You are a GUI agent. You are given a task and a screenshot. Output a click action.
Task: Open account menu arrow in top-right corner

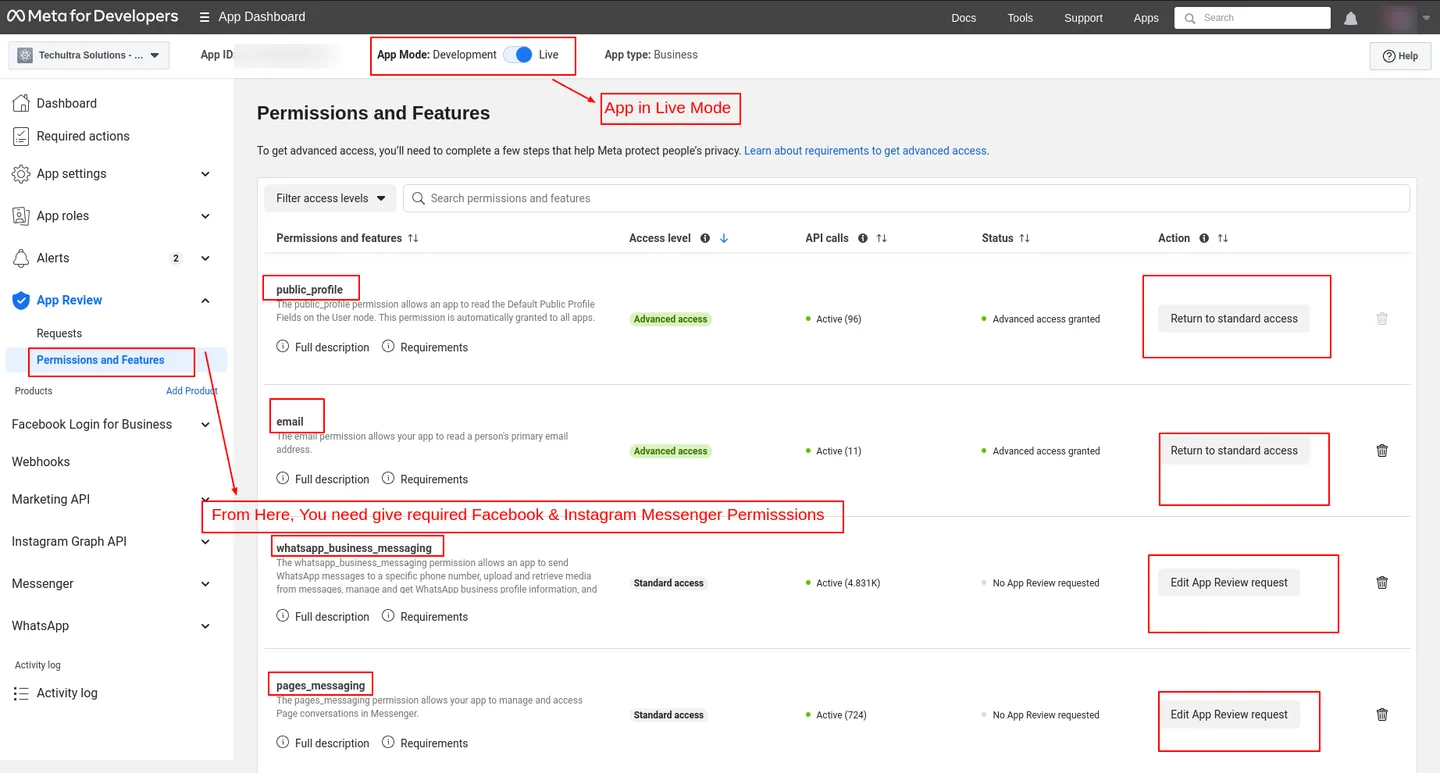point(1426,18)
